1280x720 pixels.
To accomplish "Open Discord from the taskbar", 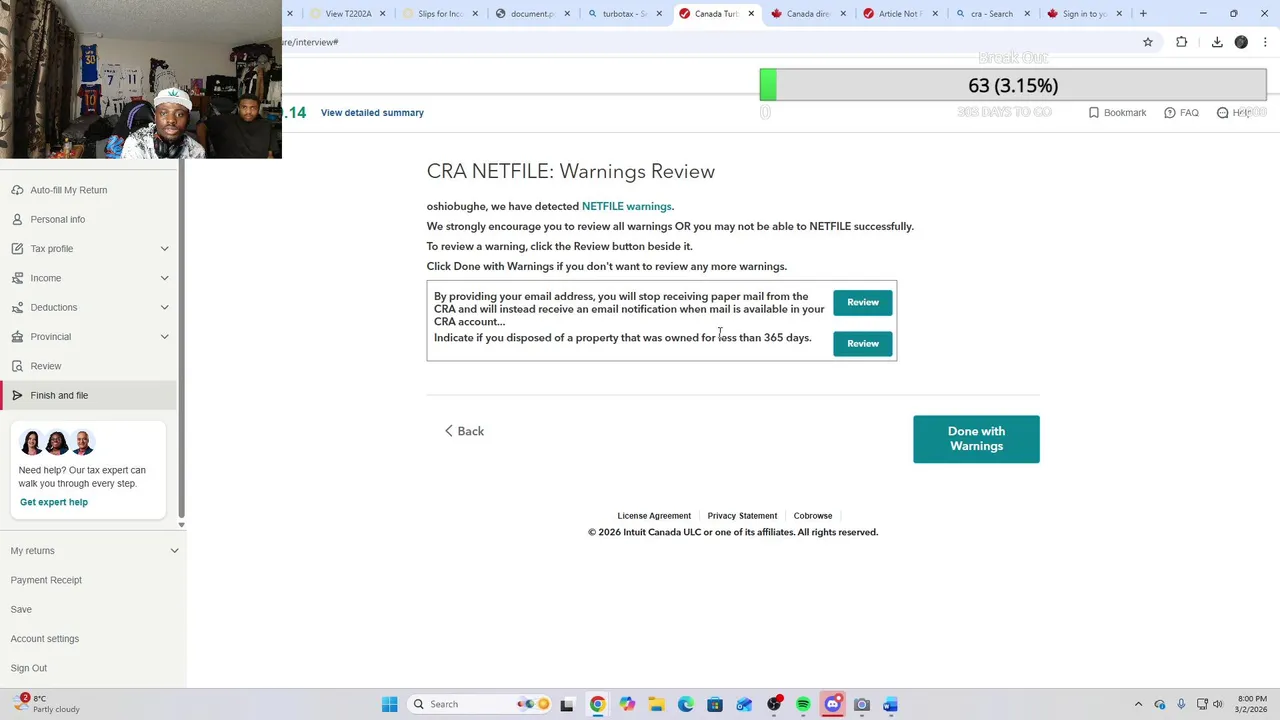I will point(832,704).
